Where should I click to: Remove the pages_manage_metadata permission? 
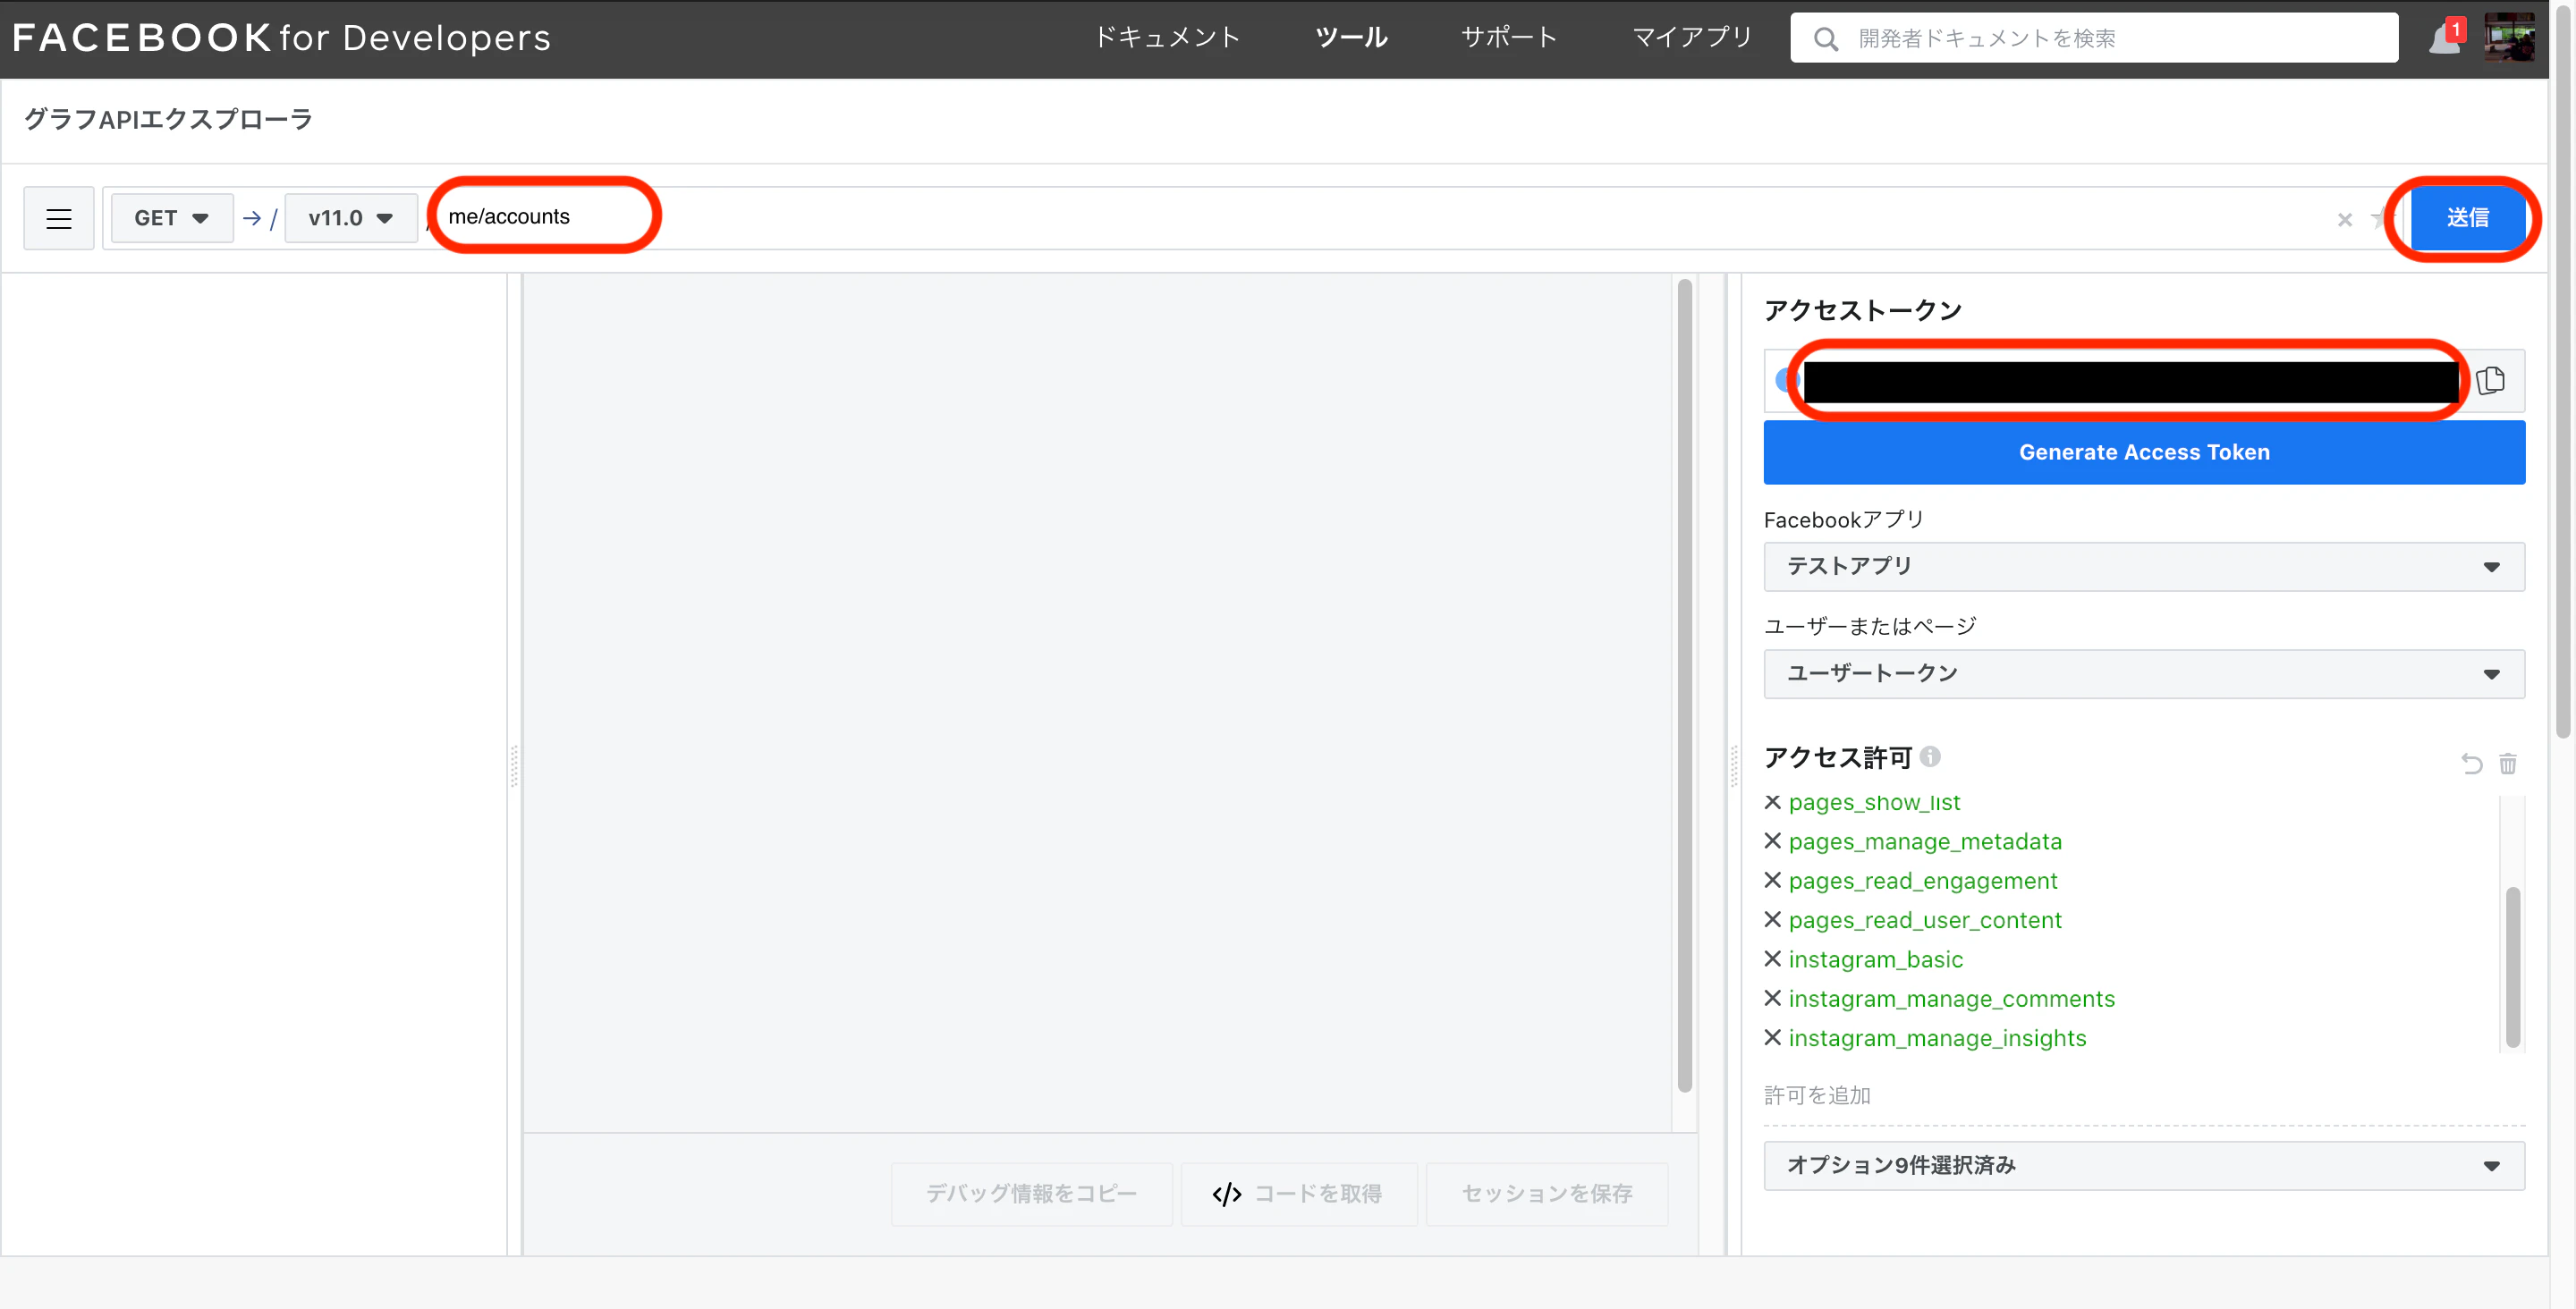[1772, 841]
